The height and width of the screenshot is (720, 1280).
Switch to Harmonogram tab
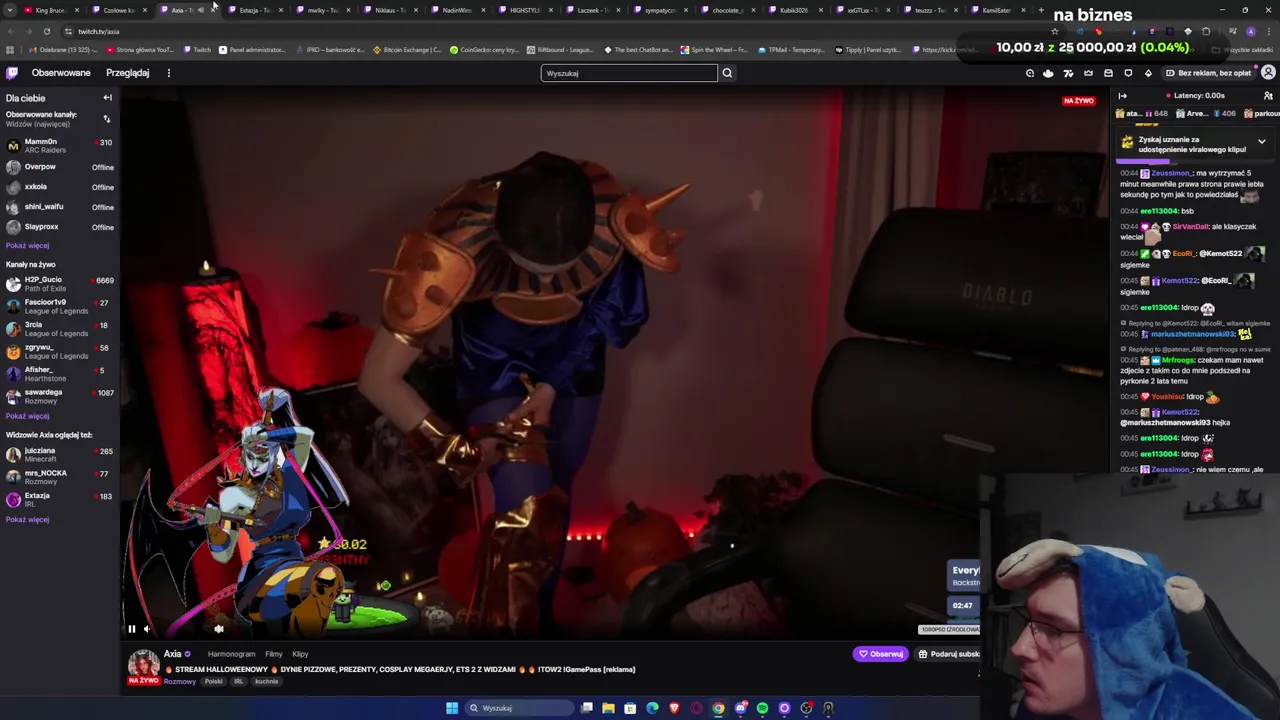231,654
